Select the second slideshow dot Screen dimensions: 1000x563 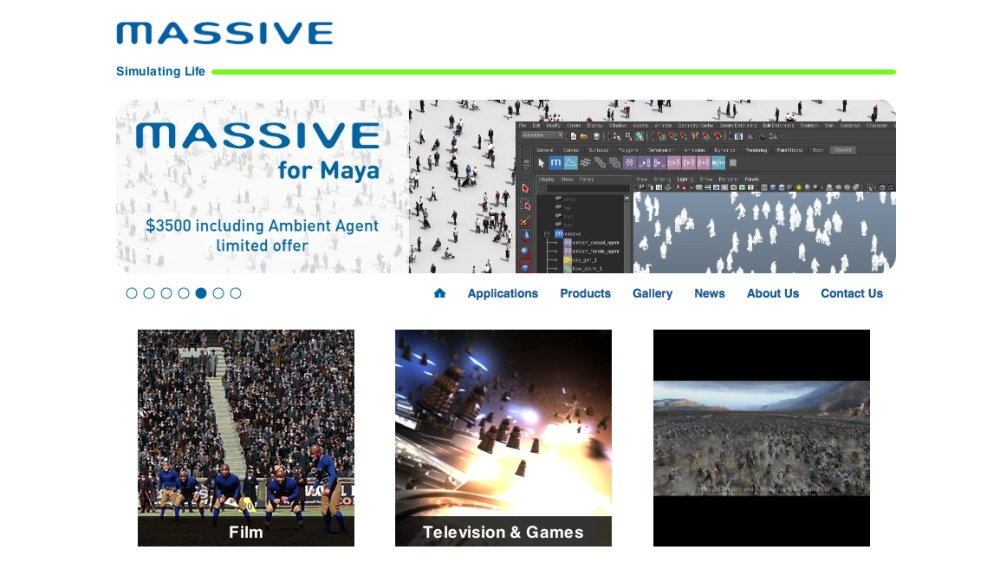tap(149, 293)
